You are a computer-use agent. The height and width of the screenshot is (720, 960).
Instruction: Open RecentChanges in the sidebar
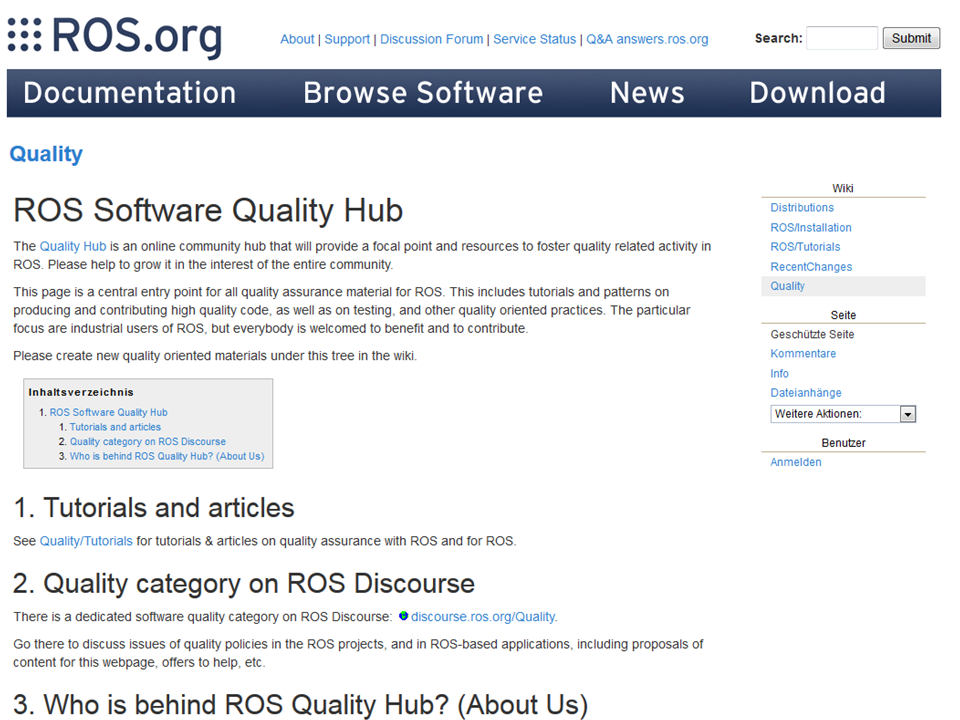(811, 267)
